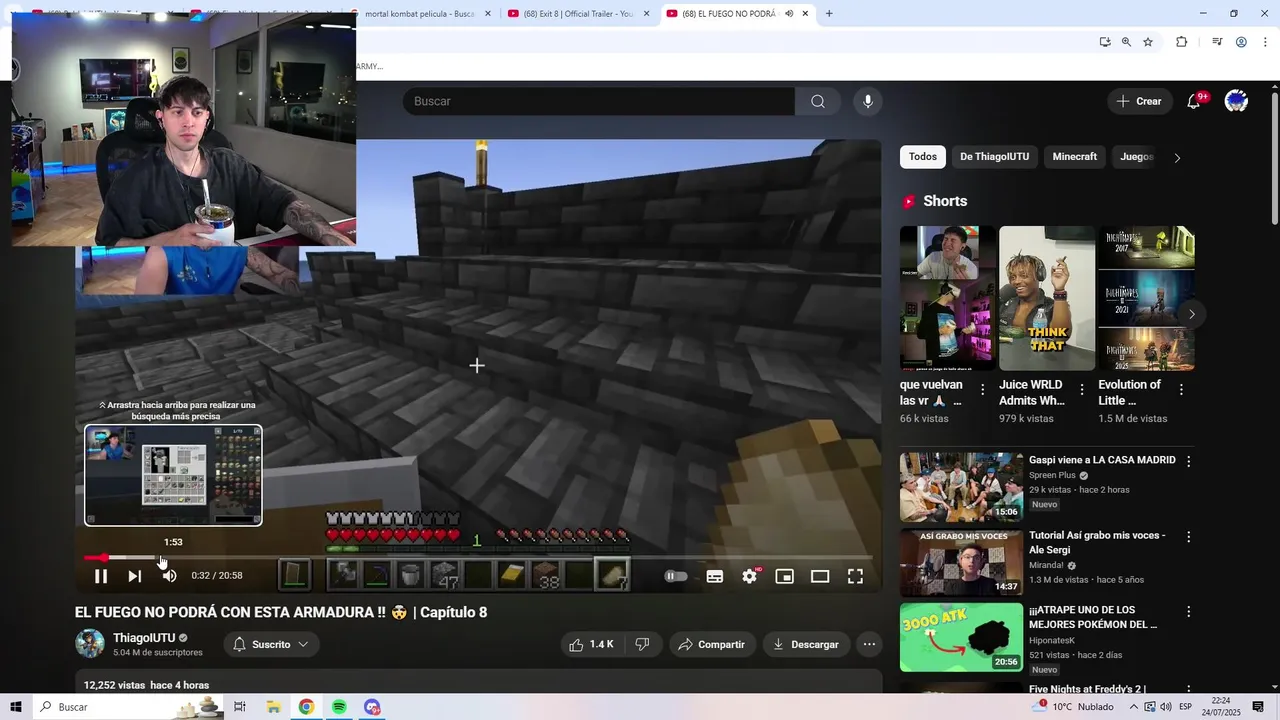Open Spotify from taskbar
Viewport: 1280px width, 720px height.
coord(339,707)
